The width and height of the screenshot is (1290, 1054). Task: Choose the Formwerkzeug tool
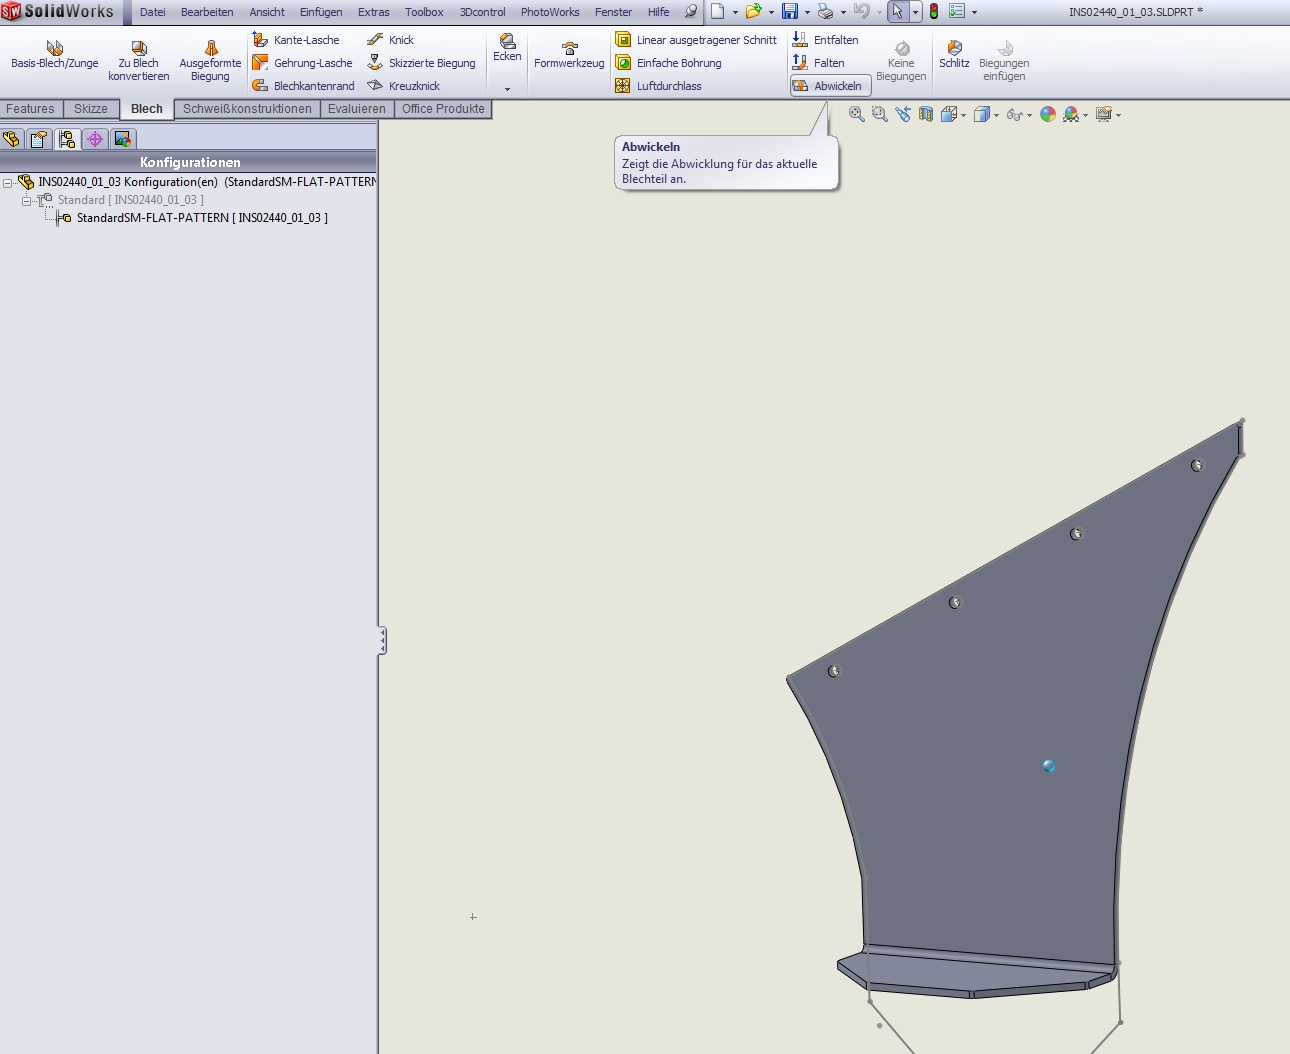click(x=569, y=55)
